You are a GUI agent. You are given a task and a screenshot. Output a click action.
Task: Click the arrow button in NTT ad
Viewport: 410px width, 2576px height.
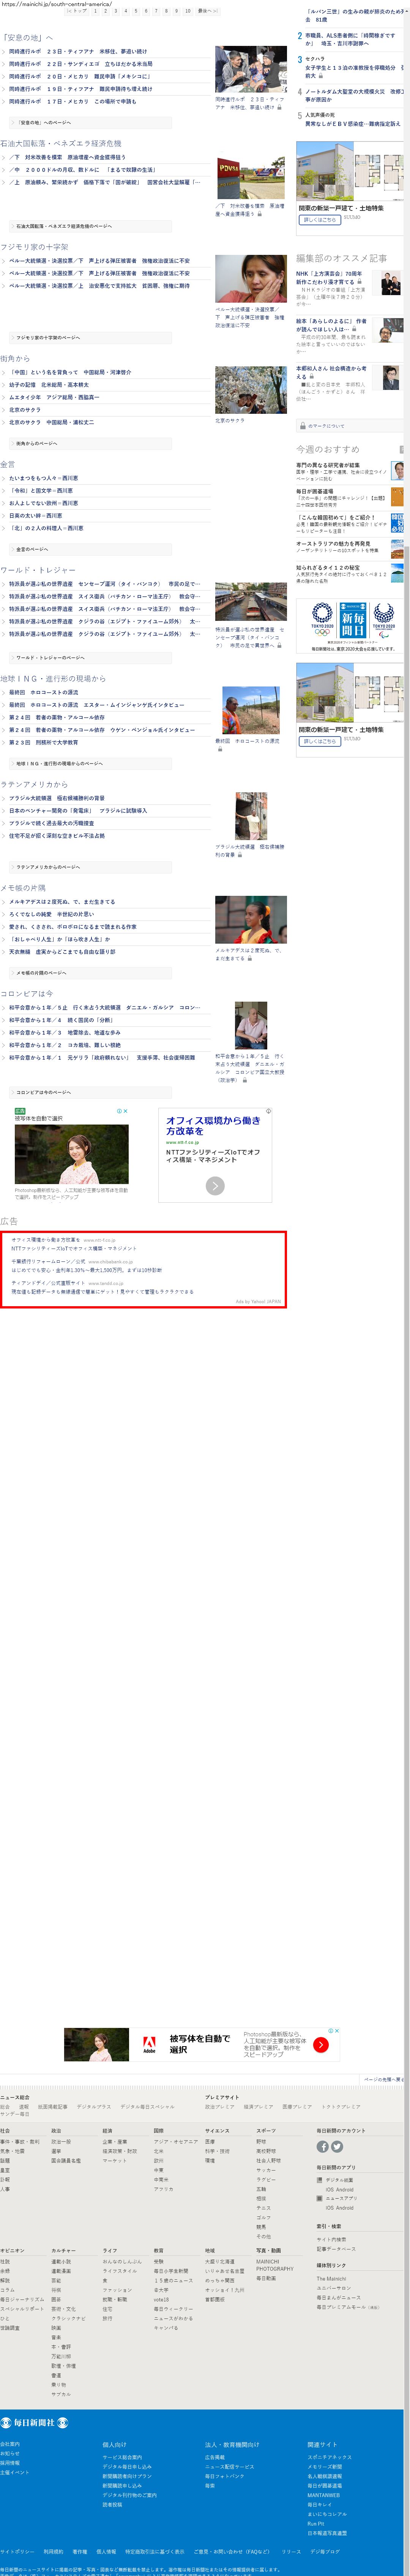(215, 1185)
